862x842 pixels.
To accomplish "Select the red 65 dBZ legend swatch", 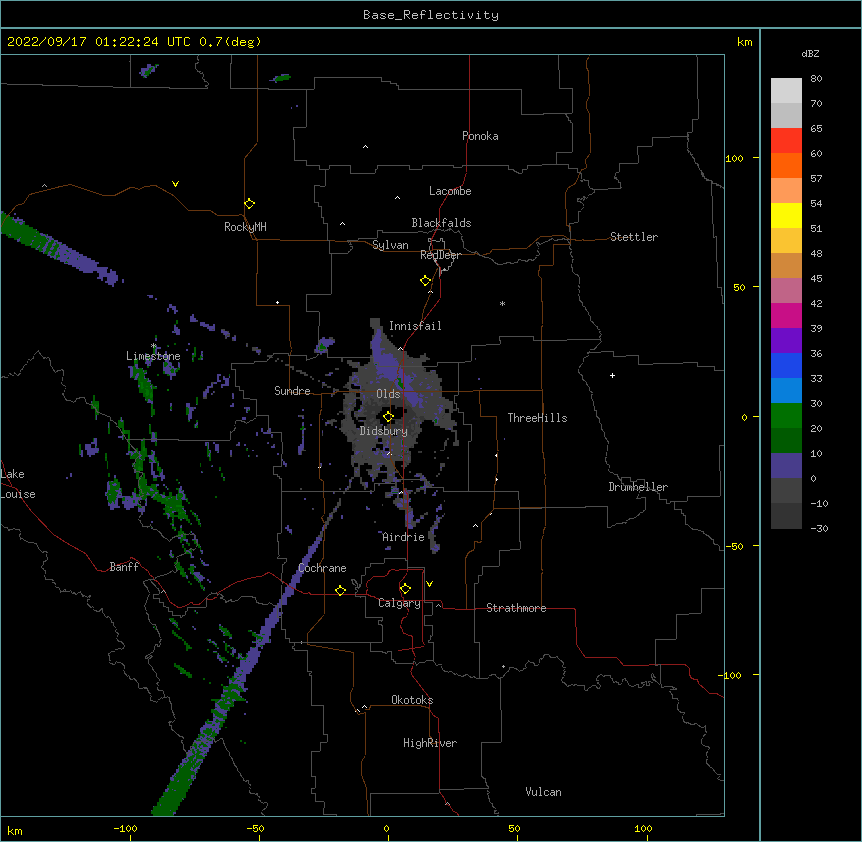I will (786, 141).
